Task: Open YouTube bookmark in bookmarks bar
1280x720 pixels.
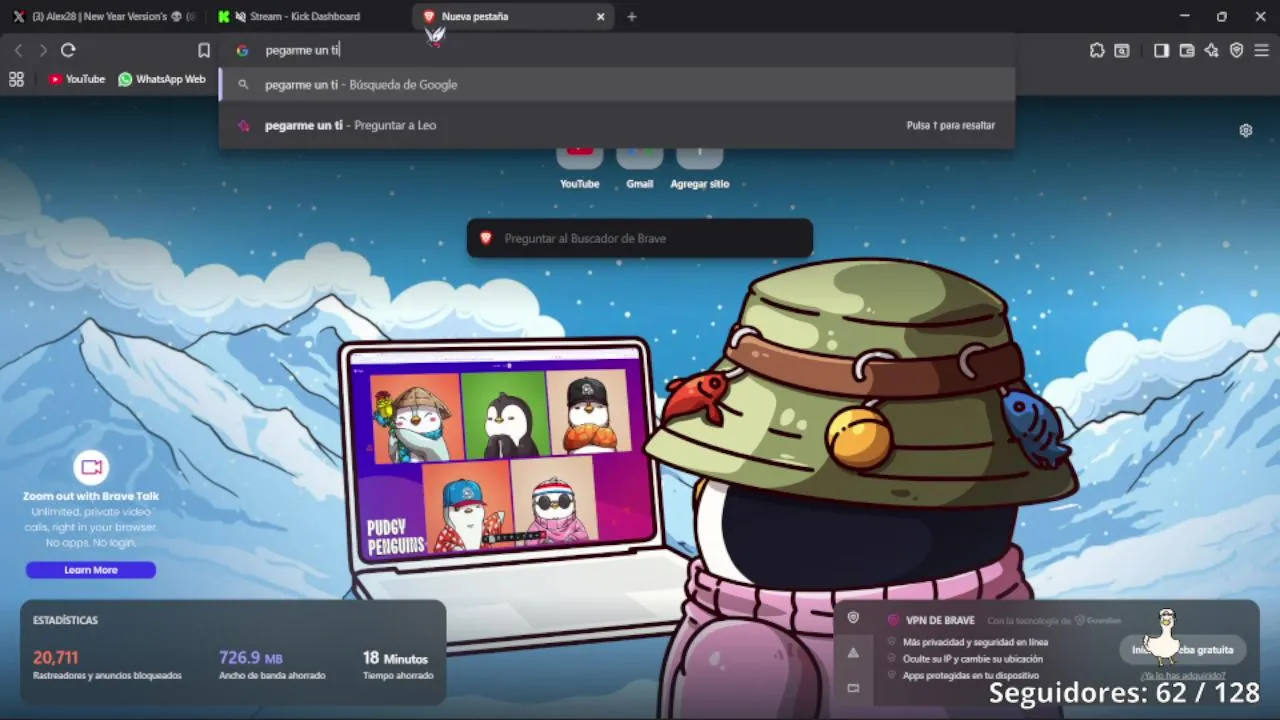Action: 77,79
